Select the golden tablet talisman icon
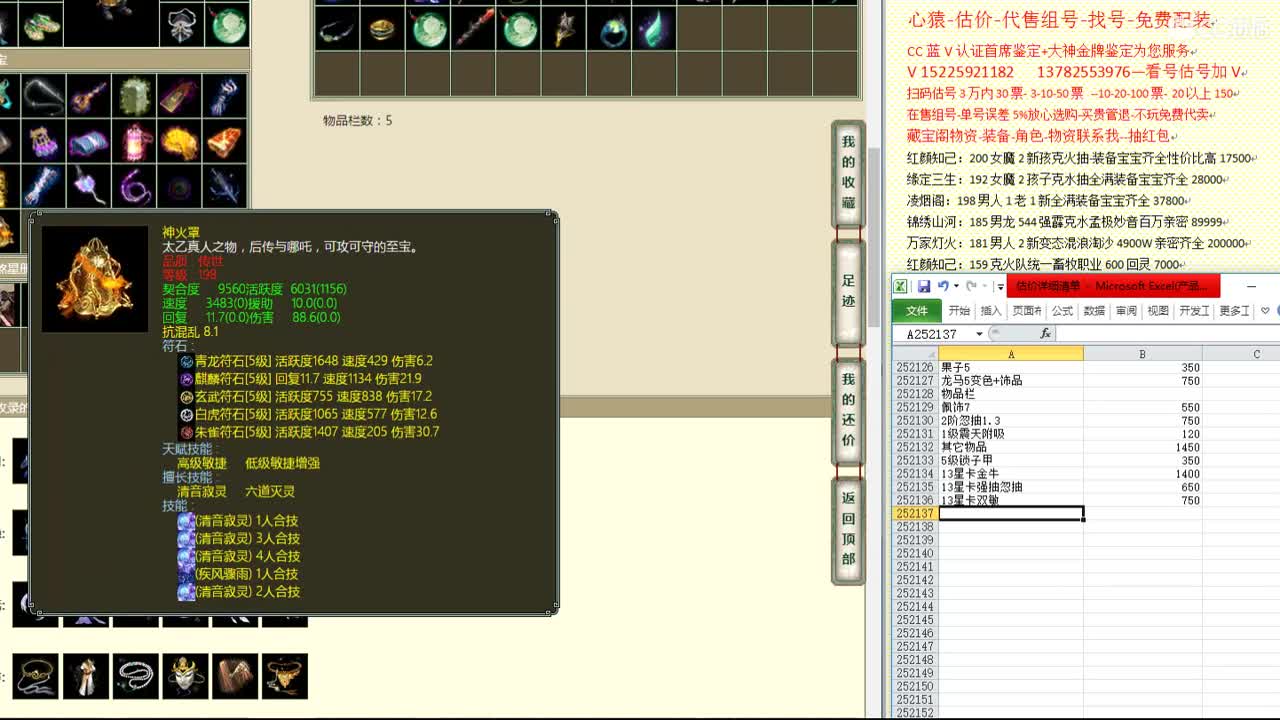This screenshot has height=720, width=1280. [180, 97]
